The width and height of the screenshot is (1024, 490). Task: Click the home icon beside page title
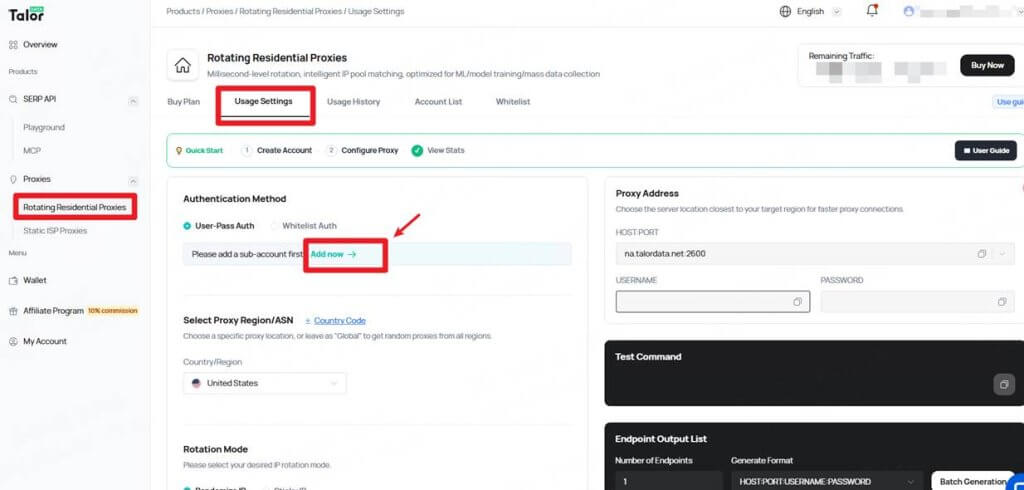(x=183, y=65)
